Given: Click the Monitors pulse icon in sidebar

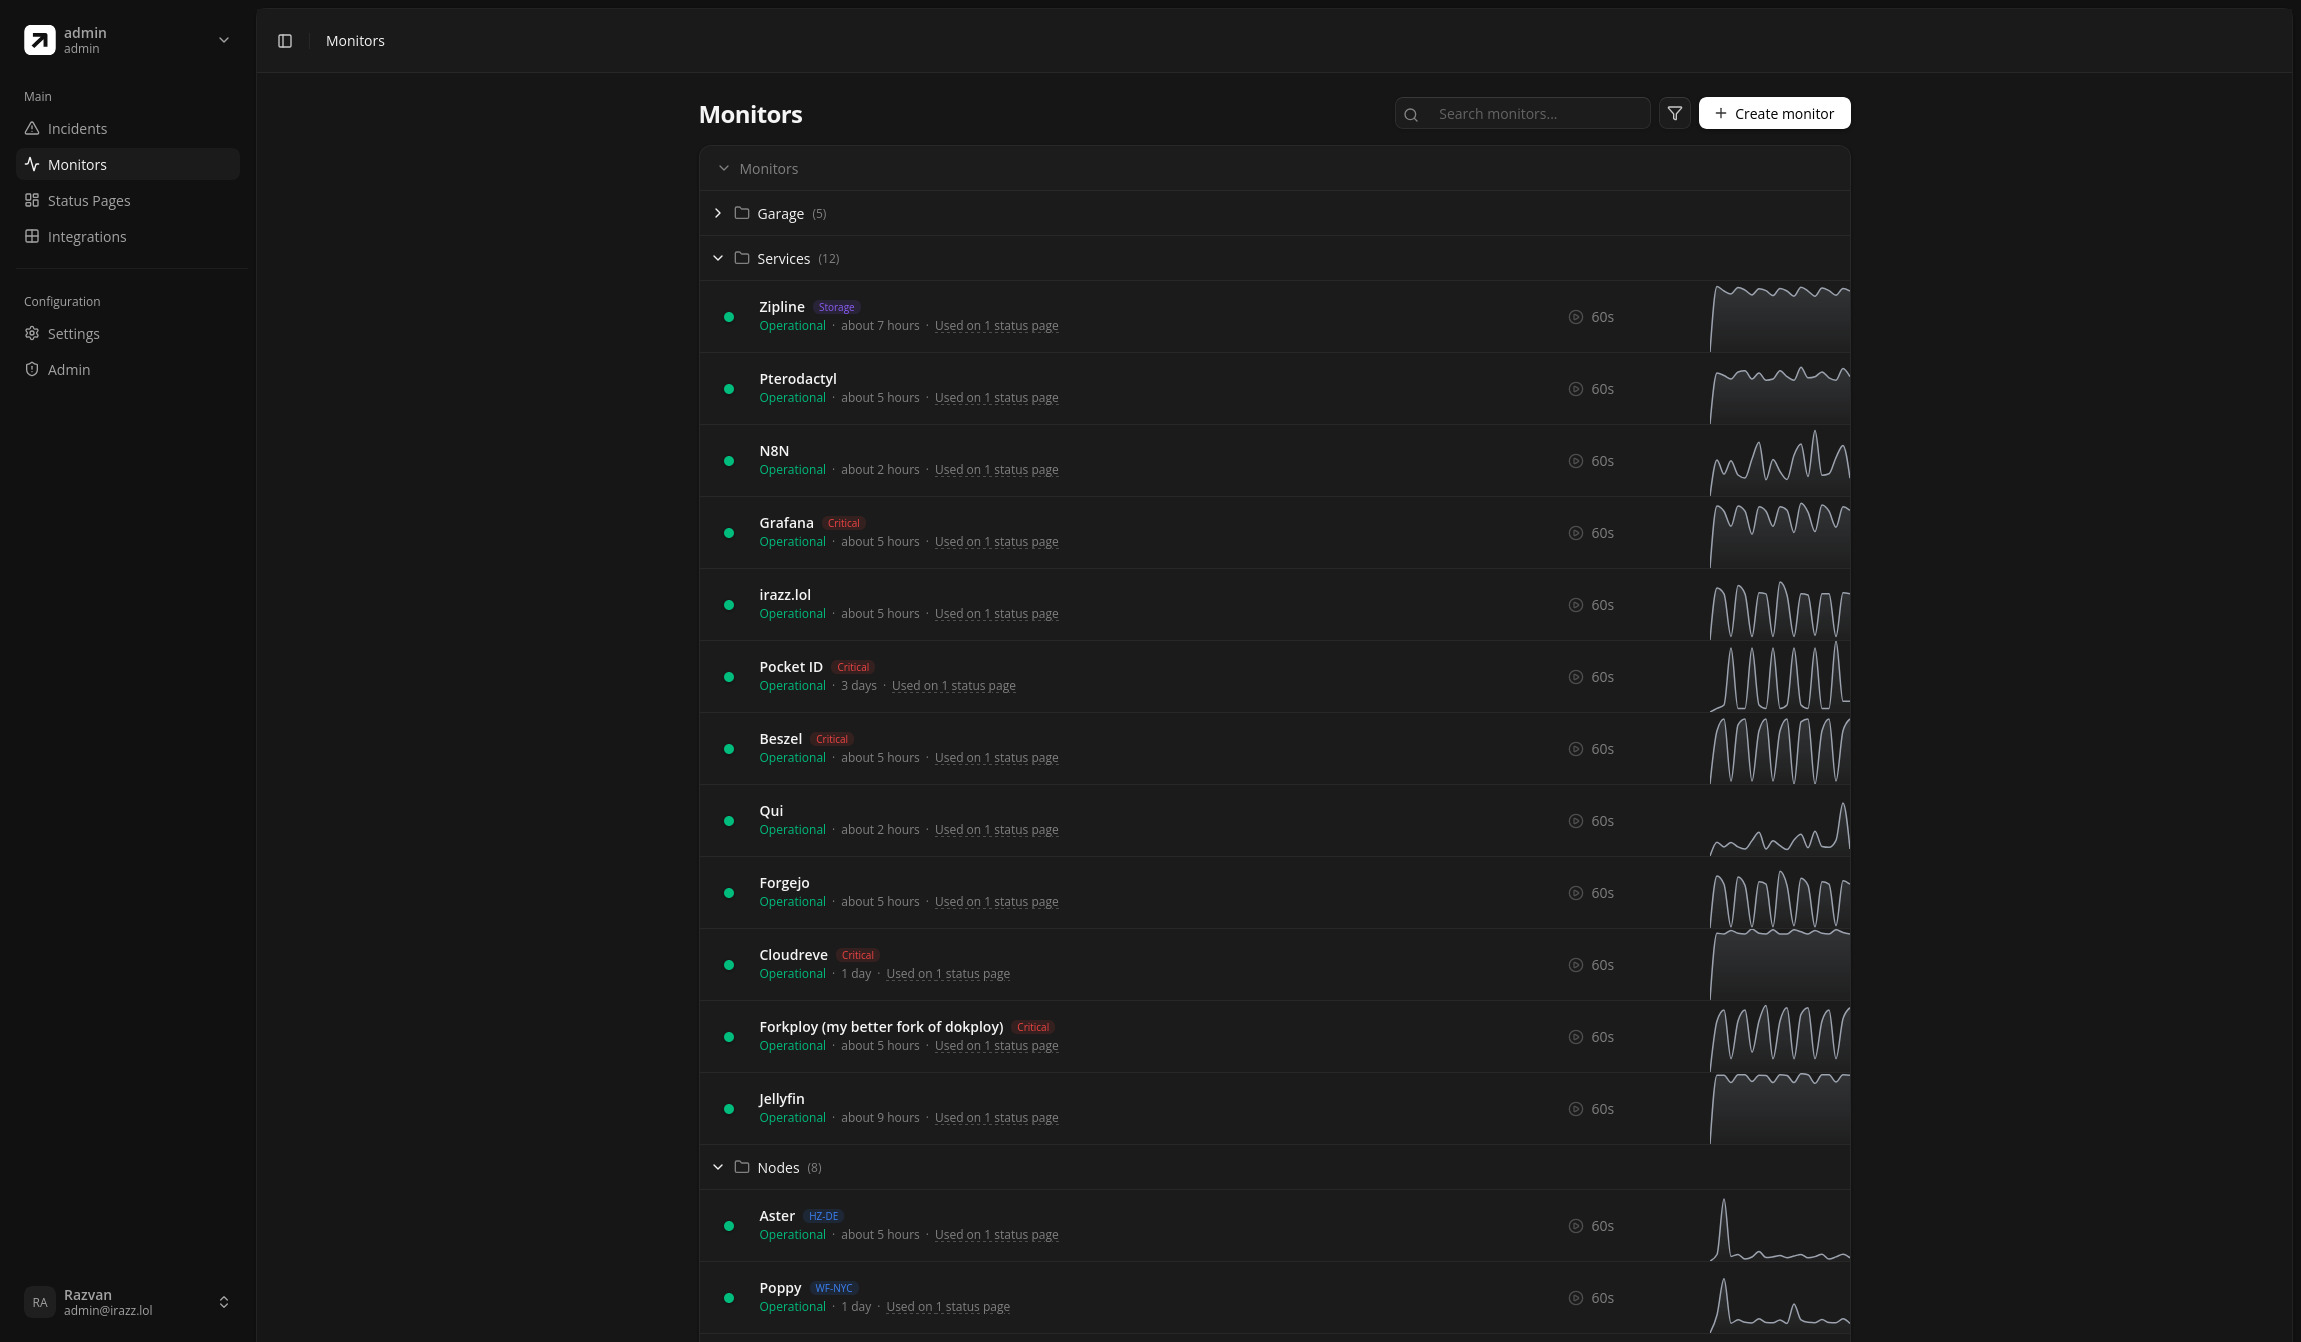Looking at the screenshot, I should [32, 164].
